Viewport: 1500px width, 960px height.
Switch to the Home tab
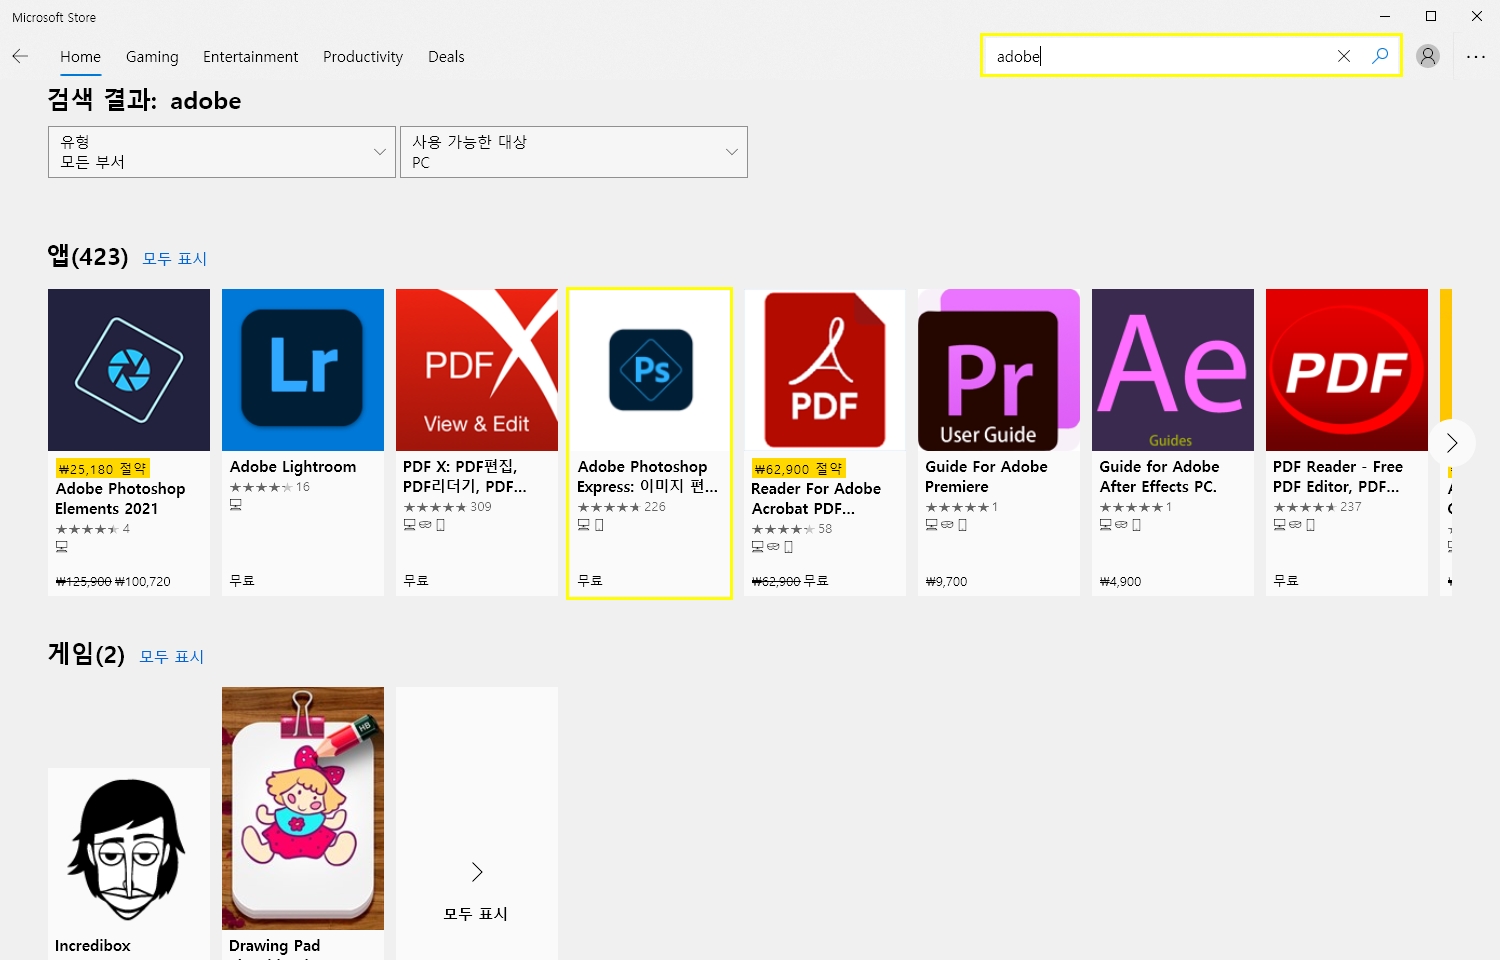tap(80, 57)
